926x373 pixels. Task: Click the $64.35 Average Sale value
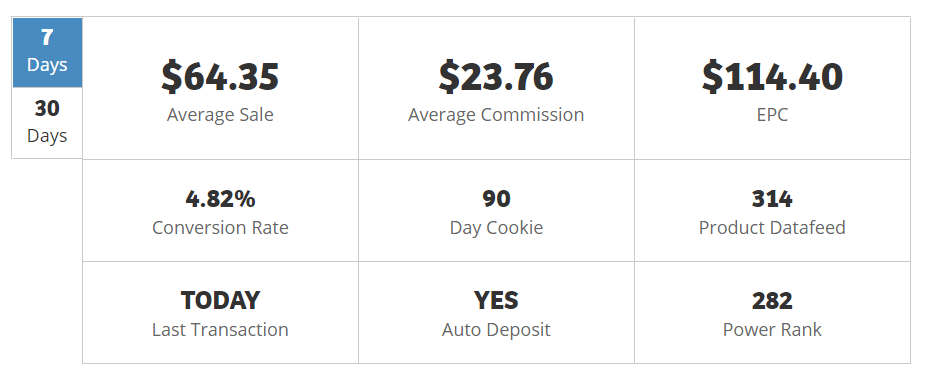tap(220, 77)
